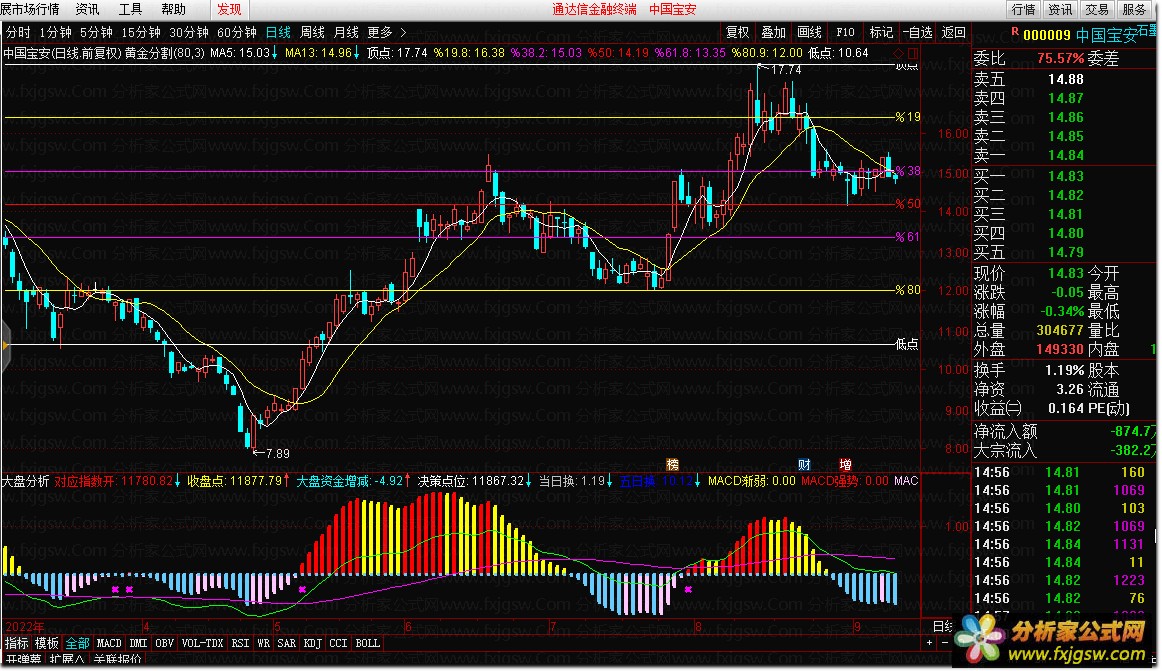
Task: Click the diamond icon beside 低点:10.64
Action: coord(899,53)
